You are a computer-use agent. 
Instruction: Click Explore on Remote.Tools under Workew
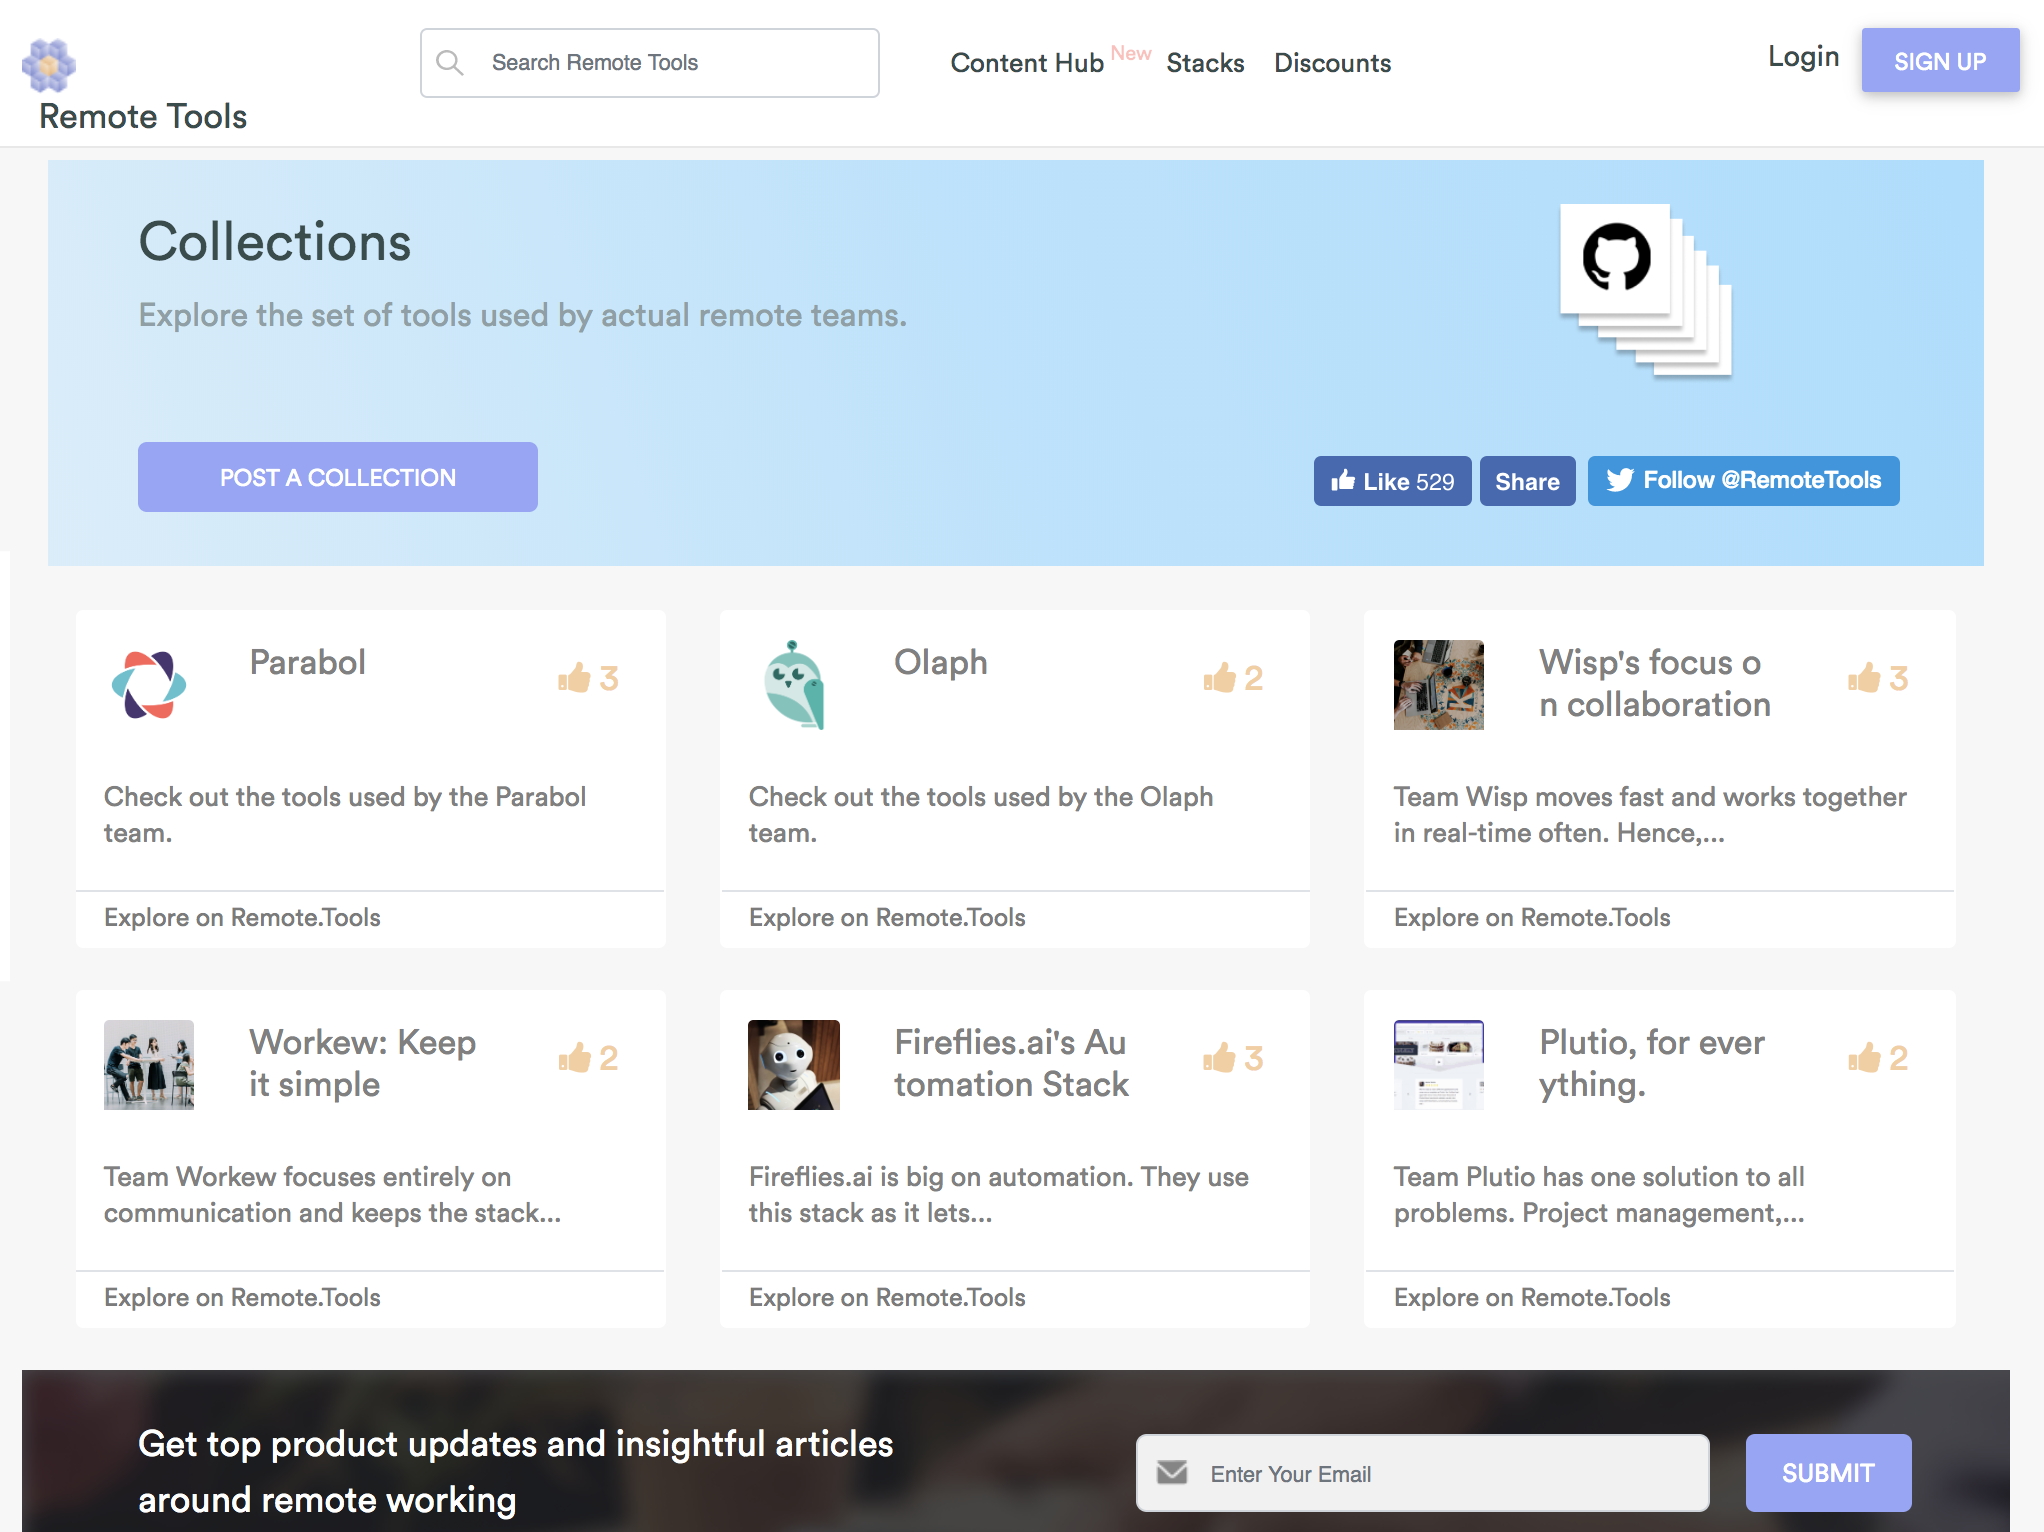pyautogui.click(x=242, y=1297)
